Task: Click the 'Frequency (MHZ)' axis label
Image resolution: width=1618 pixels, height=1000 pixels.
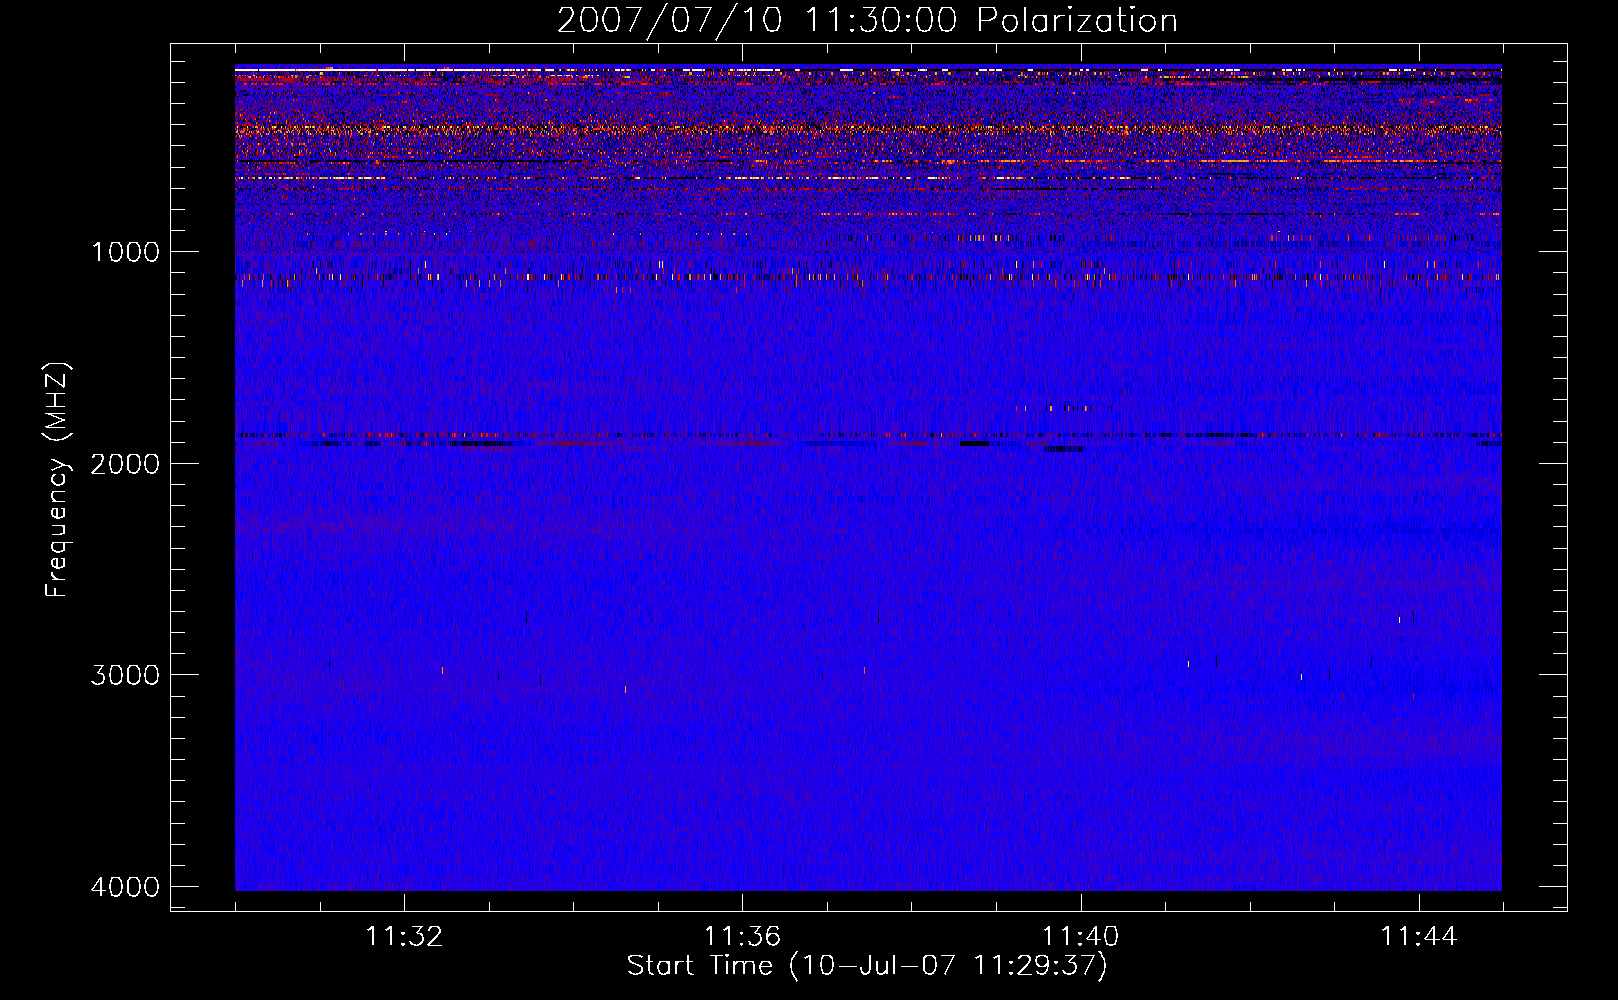Action: pyautogui.click(x=56, y=479)
